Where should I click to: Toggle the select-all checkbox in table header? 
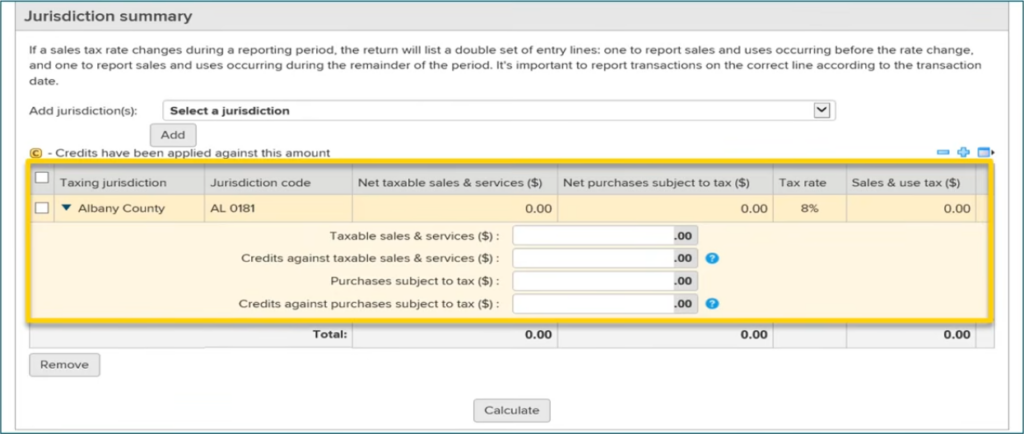41,177
